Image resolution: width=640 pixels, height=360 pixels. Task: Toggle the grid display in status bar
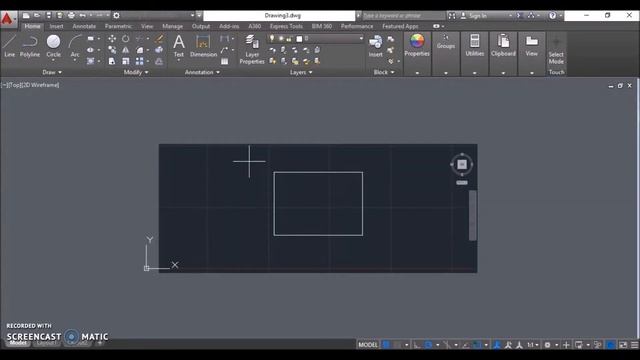(386, 345)
